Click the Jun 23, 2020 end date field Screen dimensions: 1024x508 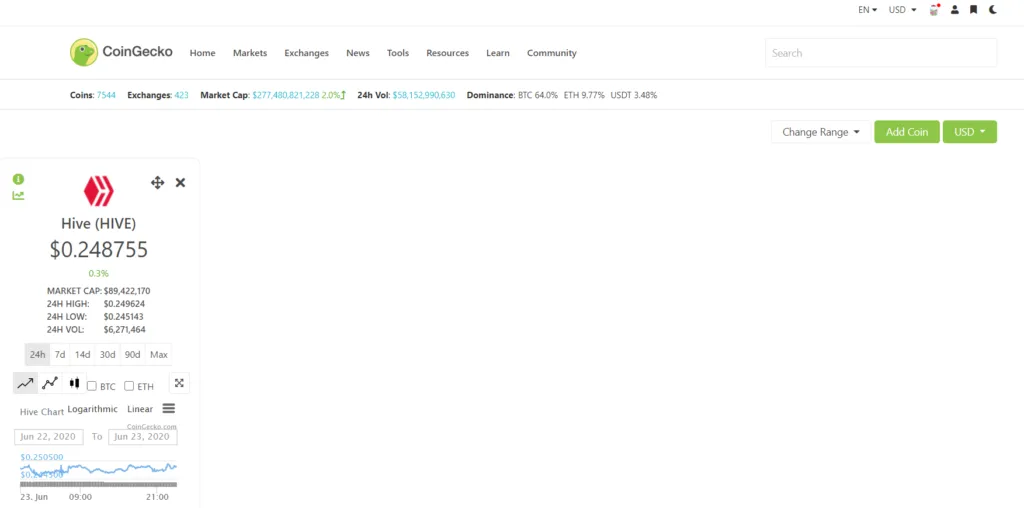pos(143,437)
